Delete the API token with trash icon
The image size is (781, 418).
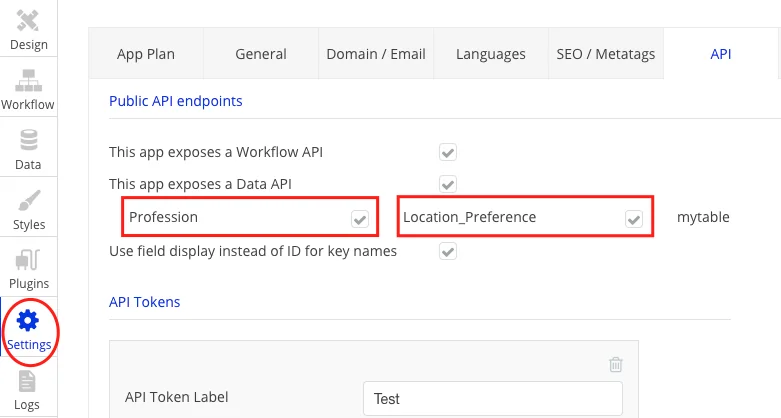pyautogui.click(x=616, y=364)
